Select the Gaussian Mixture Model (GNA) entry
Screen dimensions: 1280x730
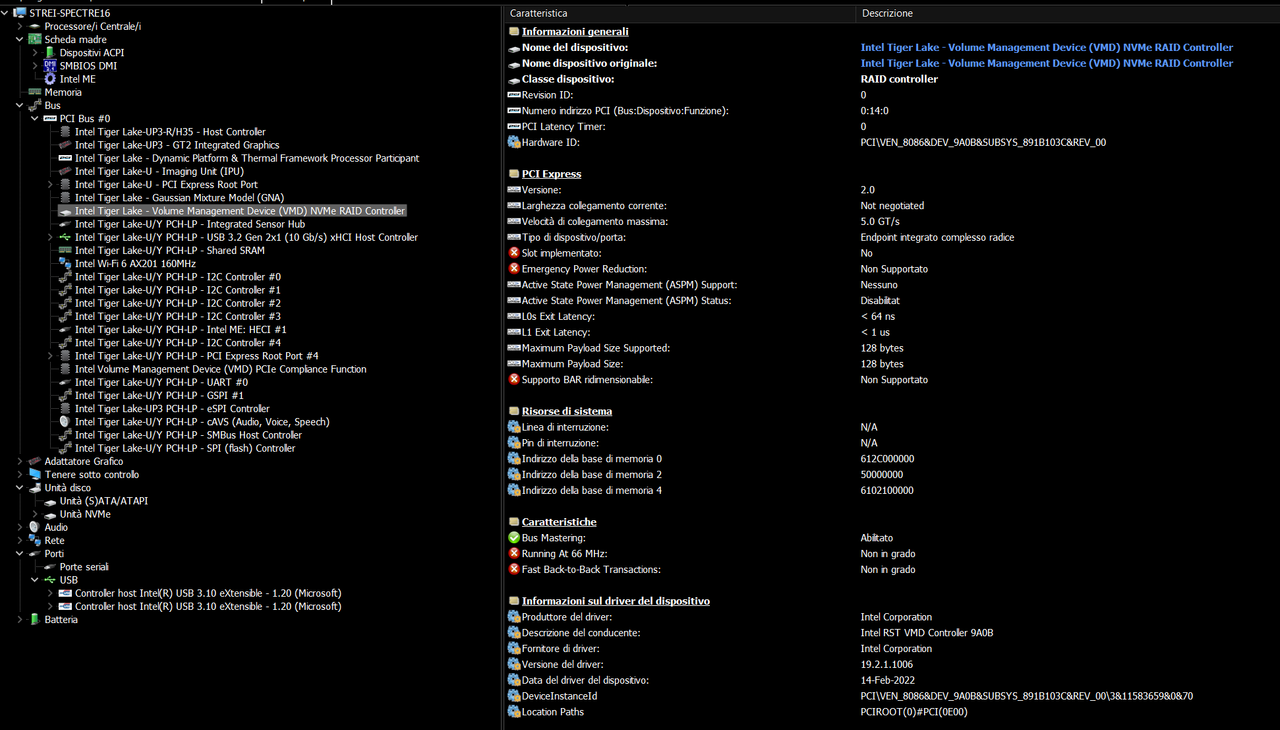[179, 198]
